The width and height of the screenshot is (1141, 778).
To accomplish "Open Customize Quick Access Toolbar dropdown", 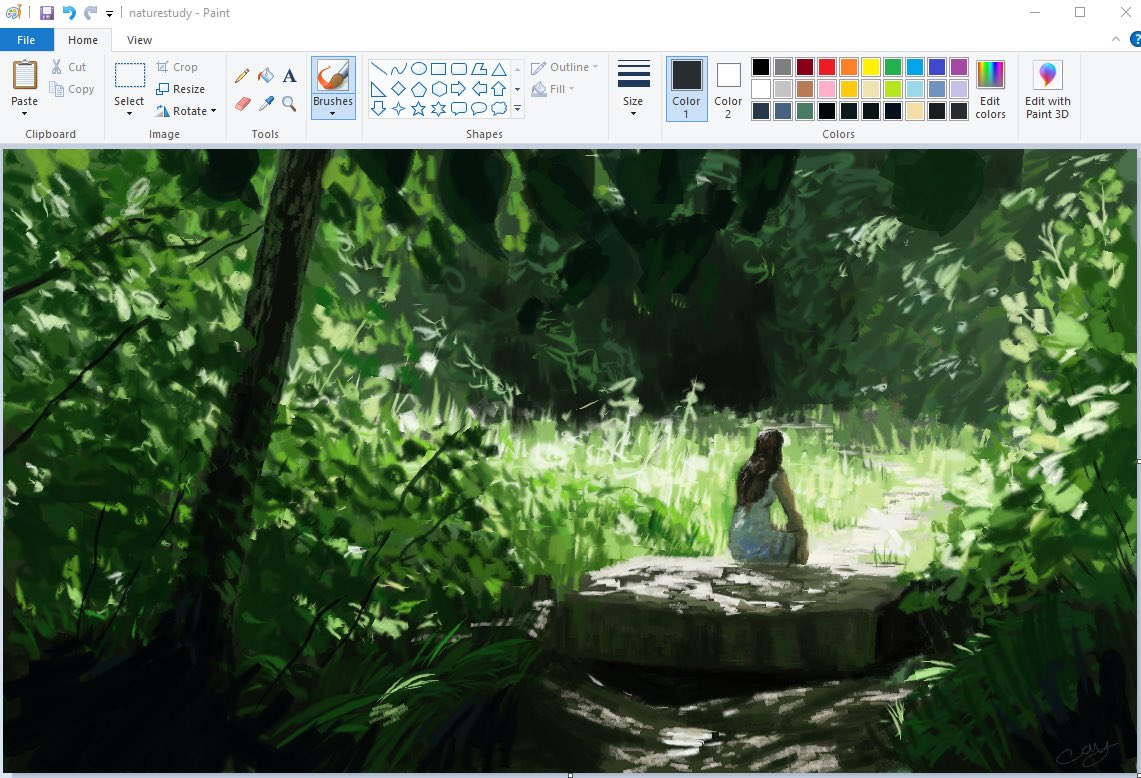I will point(109,13).
